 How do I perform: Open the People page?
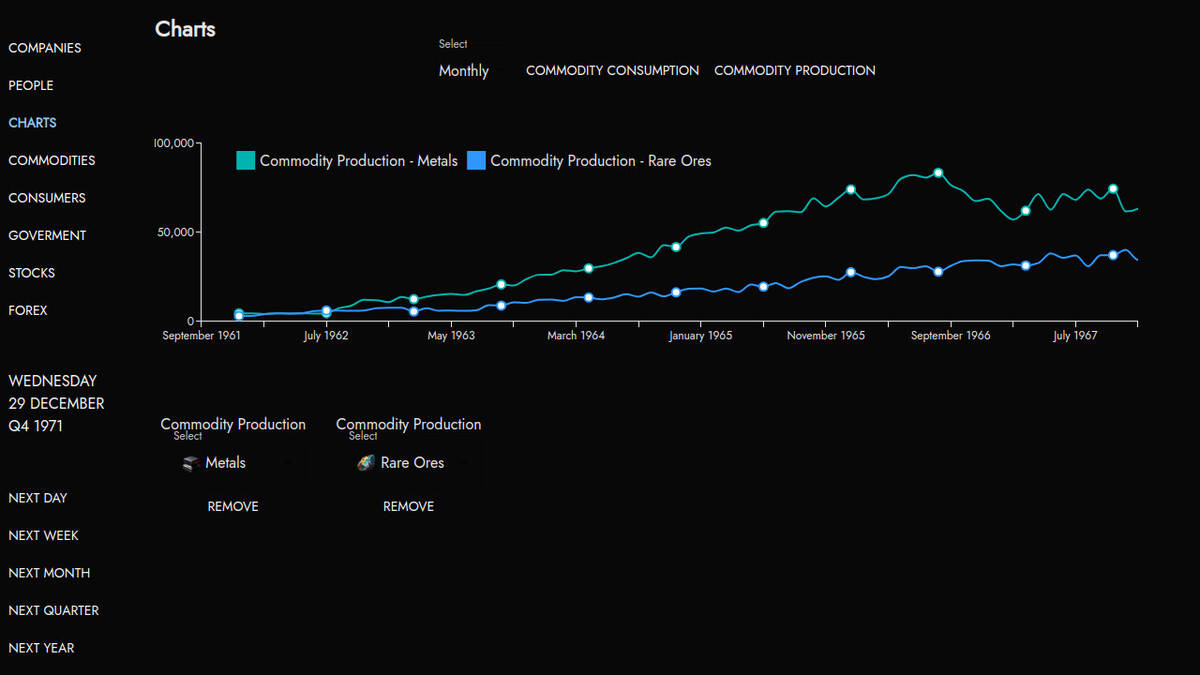coord(31,86)
